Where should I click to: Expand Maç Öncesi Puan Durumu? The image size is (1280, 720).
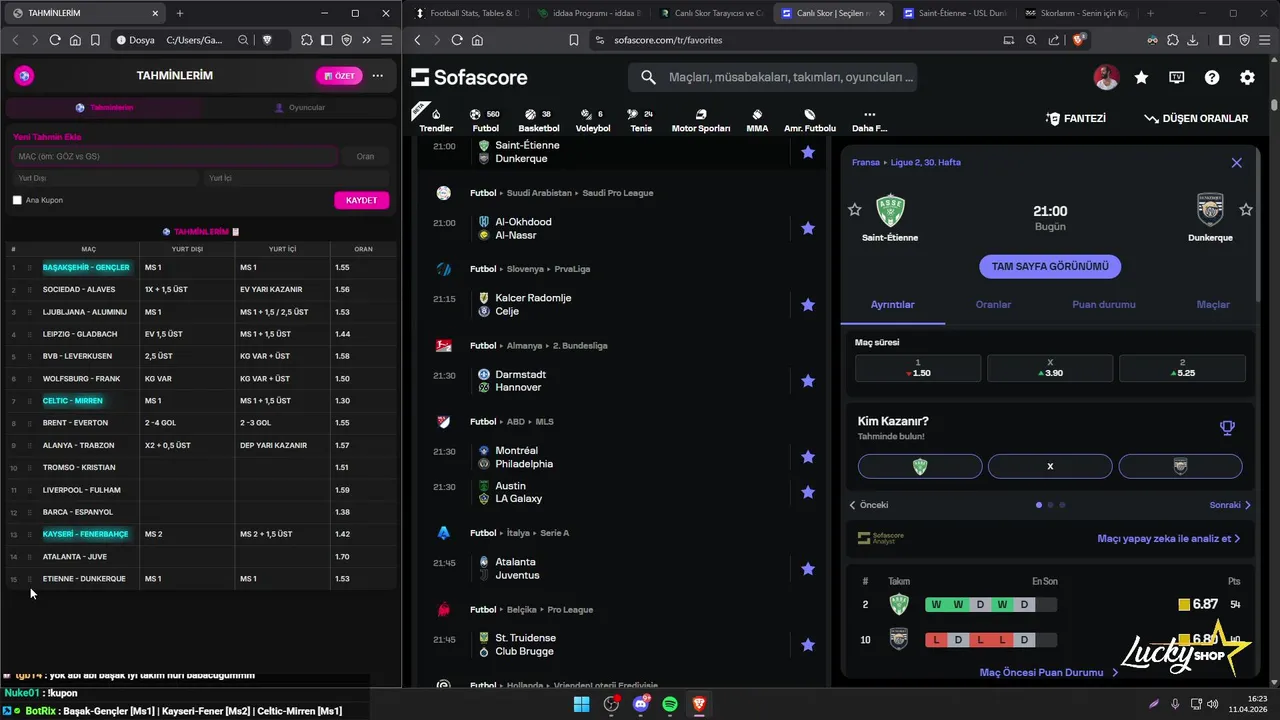click(x=1049, y=673)
